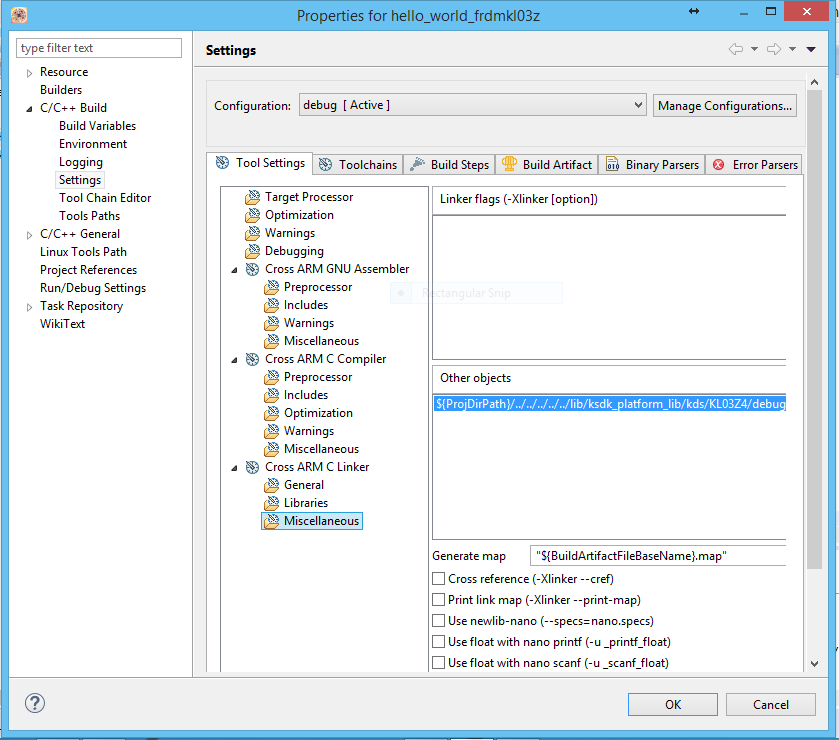
Task: Open back history dropdown arrow
Action: click(754, 49)
